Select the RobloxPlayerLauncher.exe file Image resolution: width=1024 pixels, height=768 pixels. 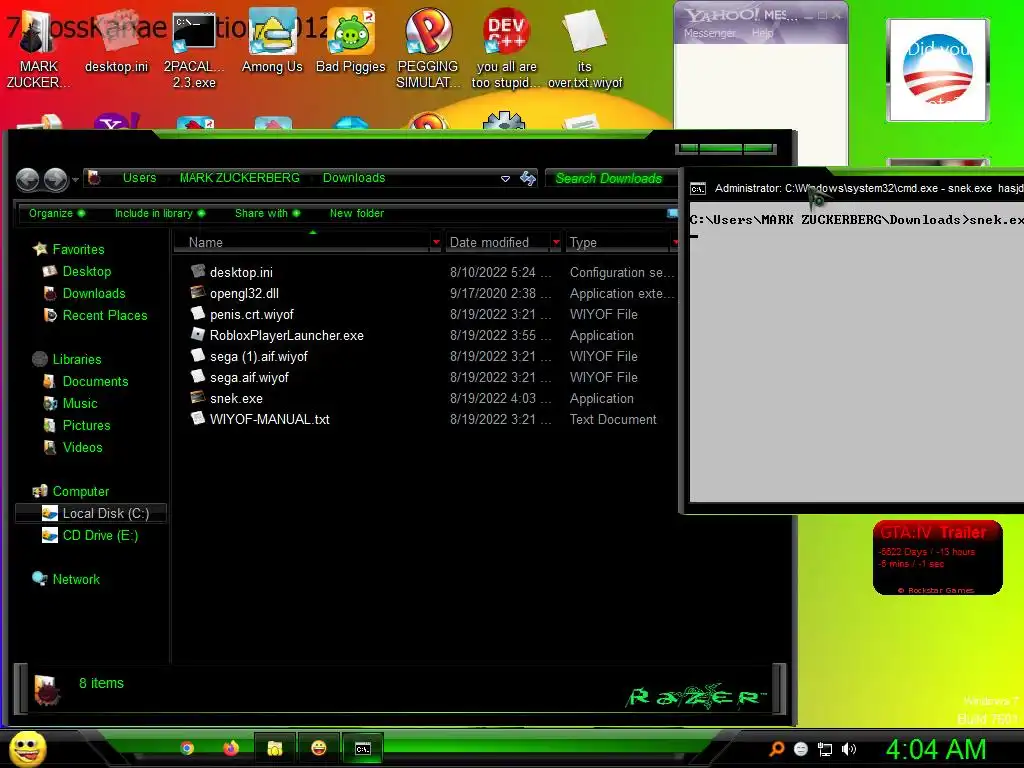coord(431,335)
